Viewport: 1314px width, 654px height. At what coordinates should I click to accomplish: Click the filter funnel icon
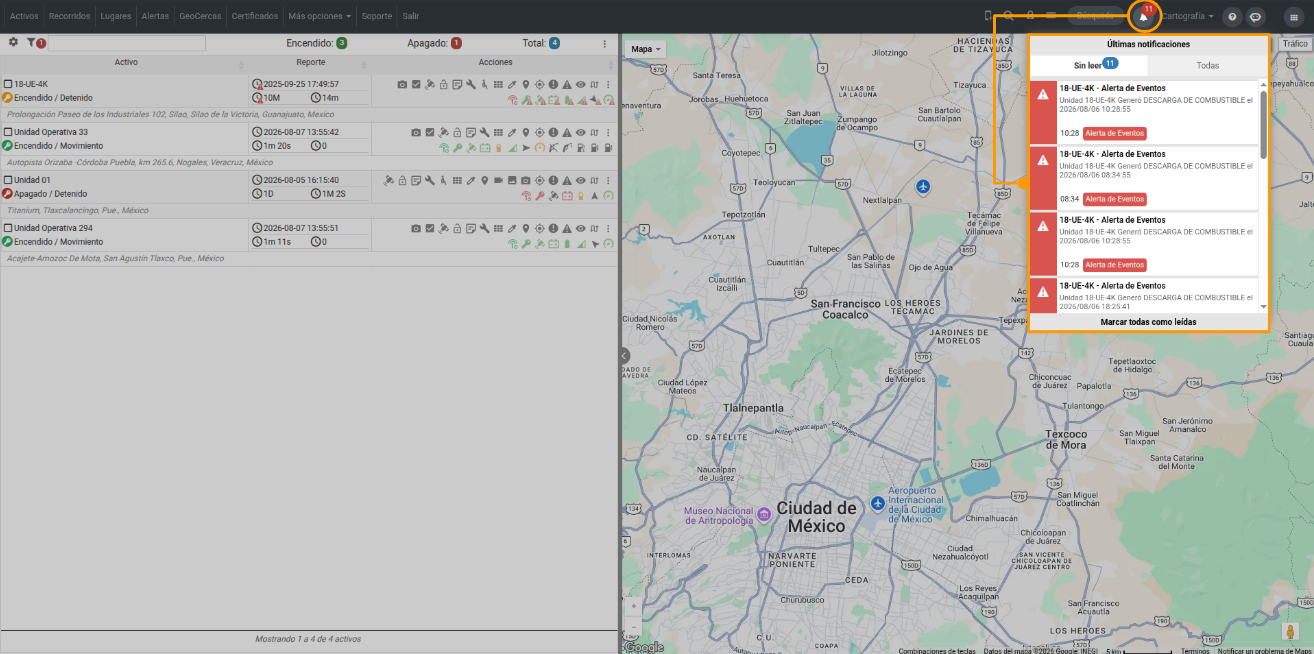click(31, 43)
